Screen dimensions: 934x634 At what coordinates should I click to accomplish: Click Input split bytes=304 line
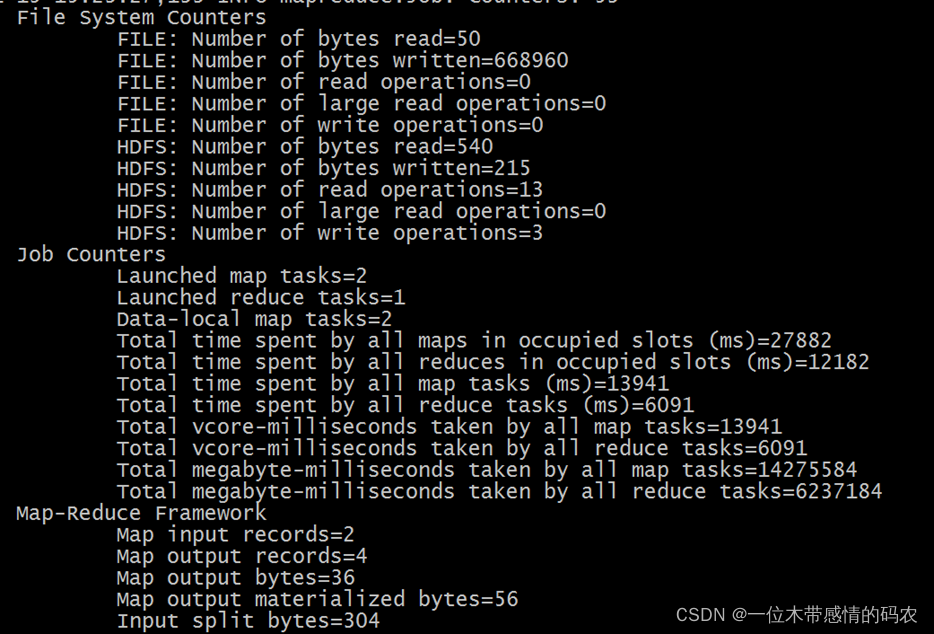[248, 621]
